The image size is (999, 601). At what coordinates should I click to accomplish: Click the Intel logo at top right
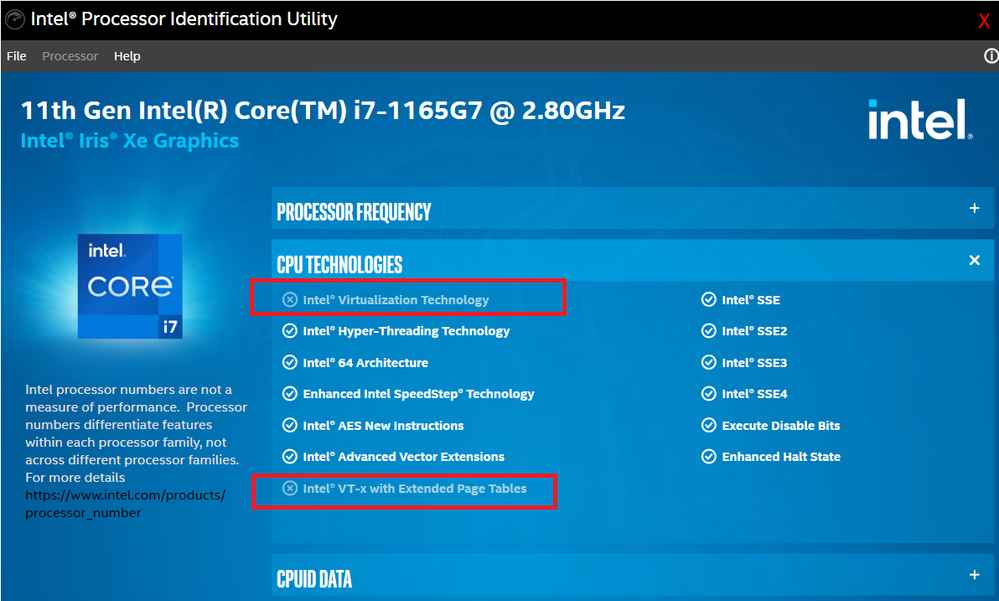(x=919, y=120)
